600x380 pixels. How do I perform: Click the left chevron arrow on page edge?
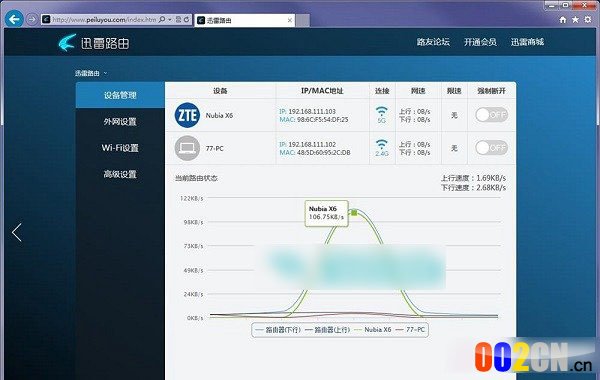click(16, 232)
